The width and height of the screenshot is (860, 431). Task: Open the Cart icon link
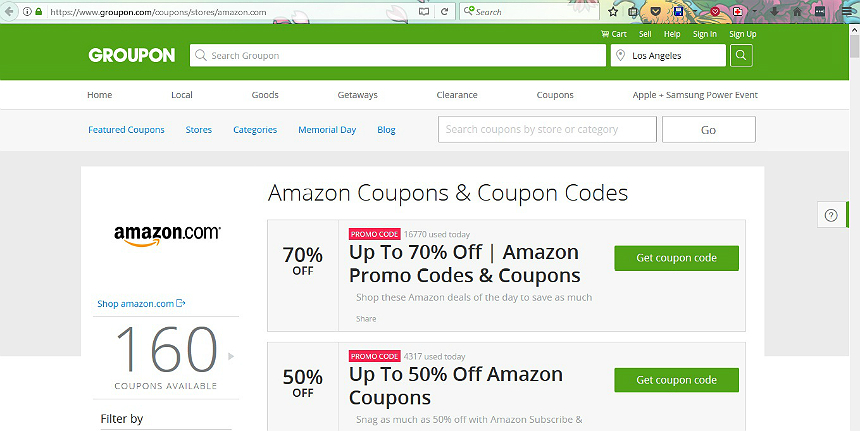(614, 34)
